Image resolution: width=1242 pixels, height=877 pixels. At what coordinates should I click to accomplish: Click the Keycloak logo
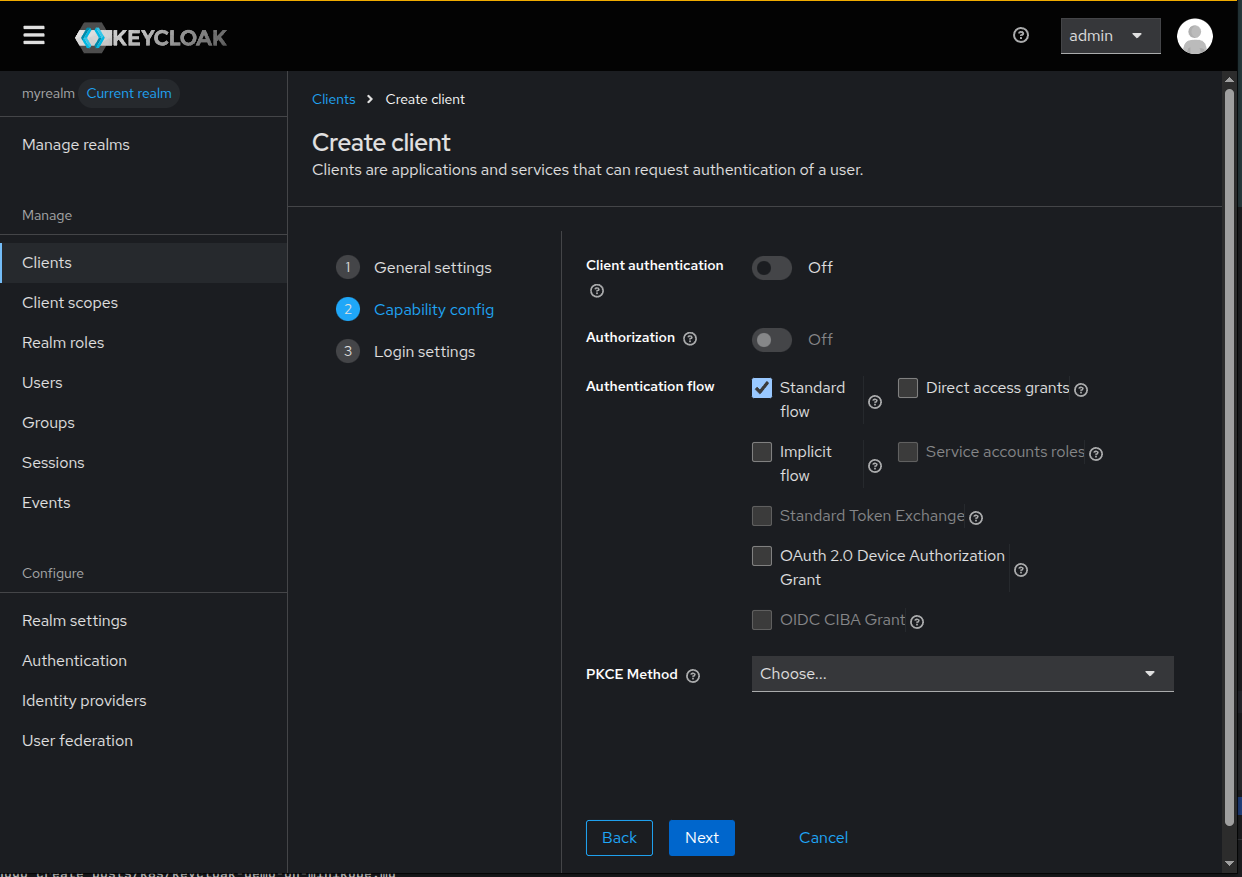tap(151, 37)
